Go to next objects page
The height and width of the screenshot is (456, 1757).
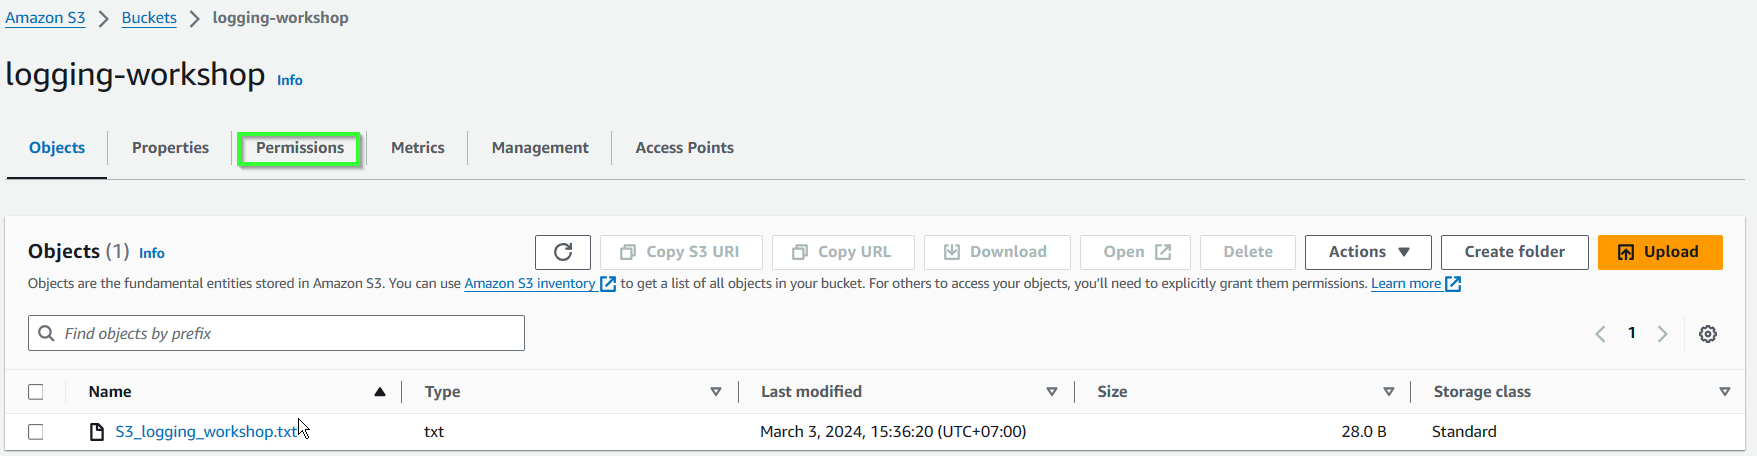tap(1663, 334)
